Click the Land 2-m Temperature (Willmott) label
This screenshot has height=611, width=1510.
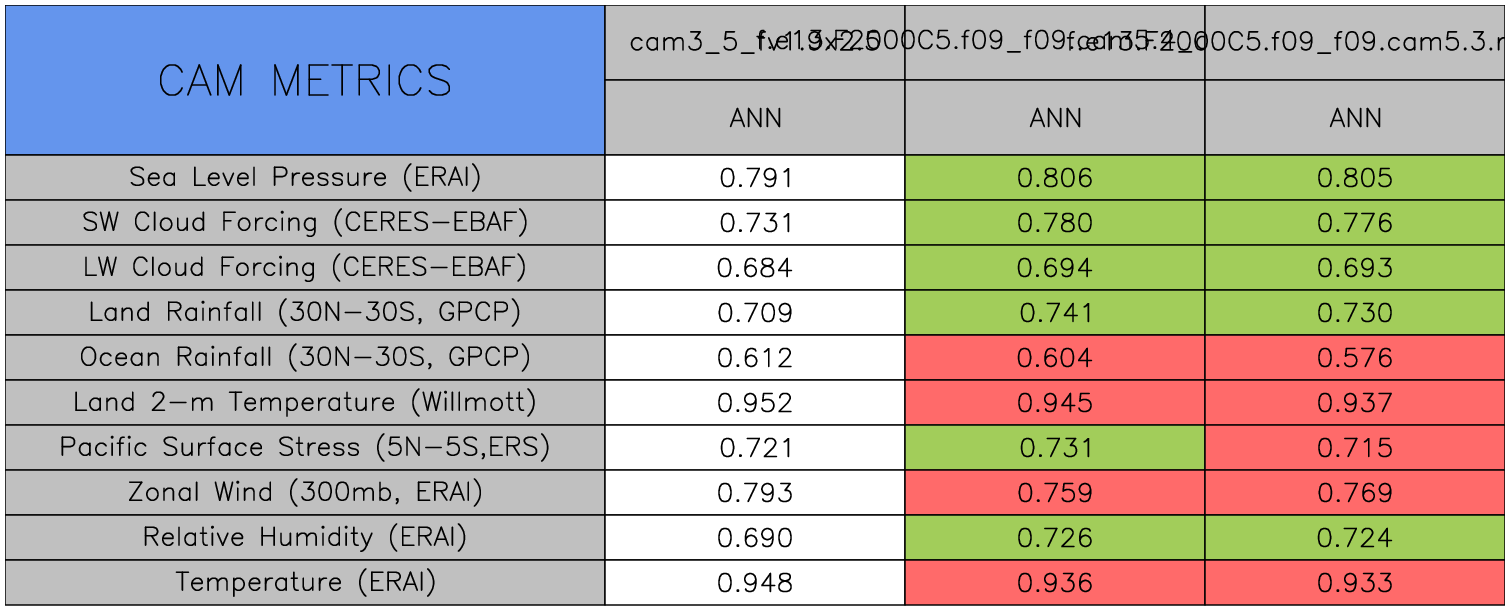pos(305,403)
